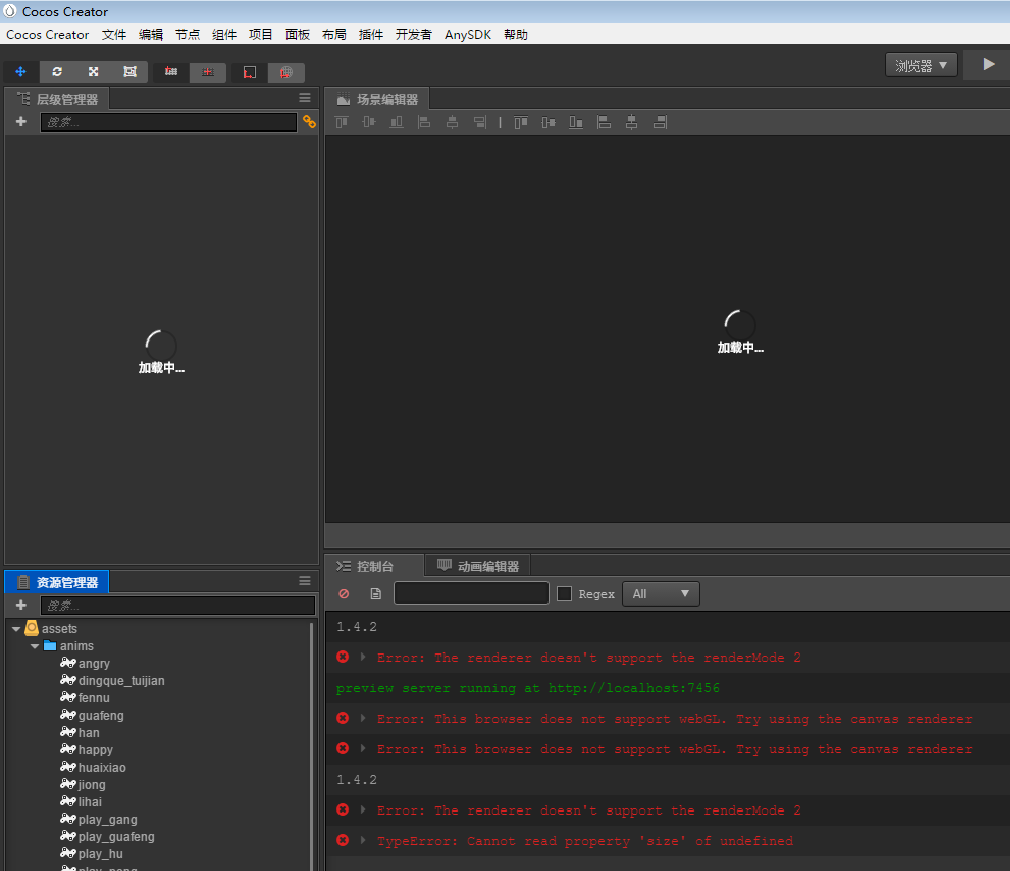Screen dimensions: 1010x871
Task: Switch to center gizmo position mode
Action: pos(207,72)
